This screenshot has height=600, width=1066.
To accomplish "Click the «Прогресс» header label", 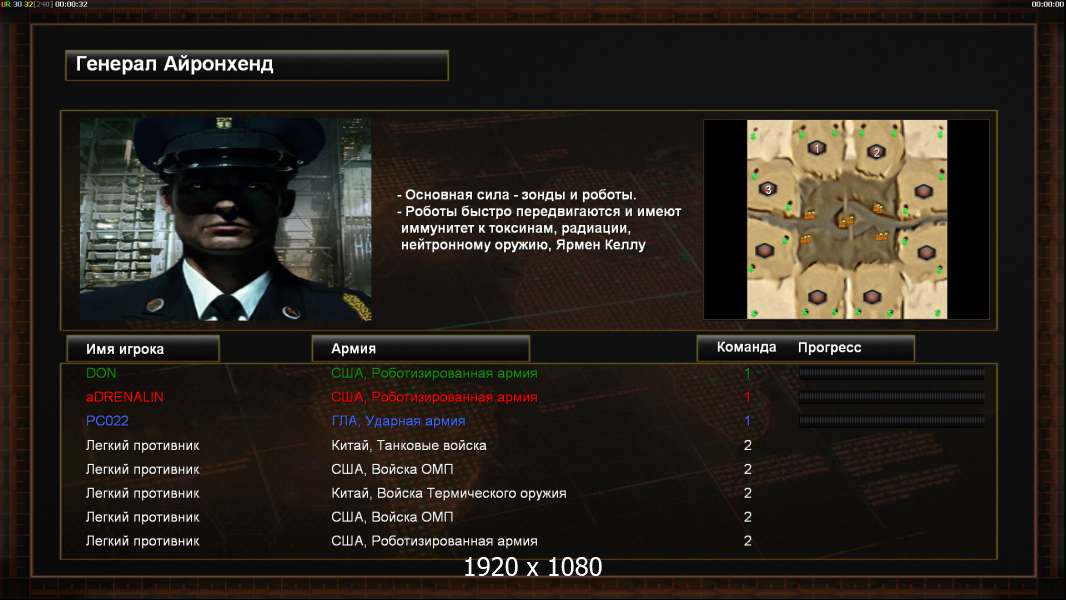I will [x=829, y=347].
